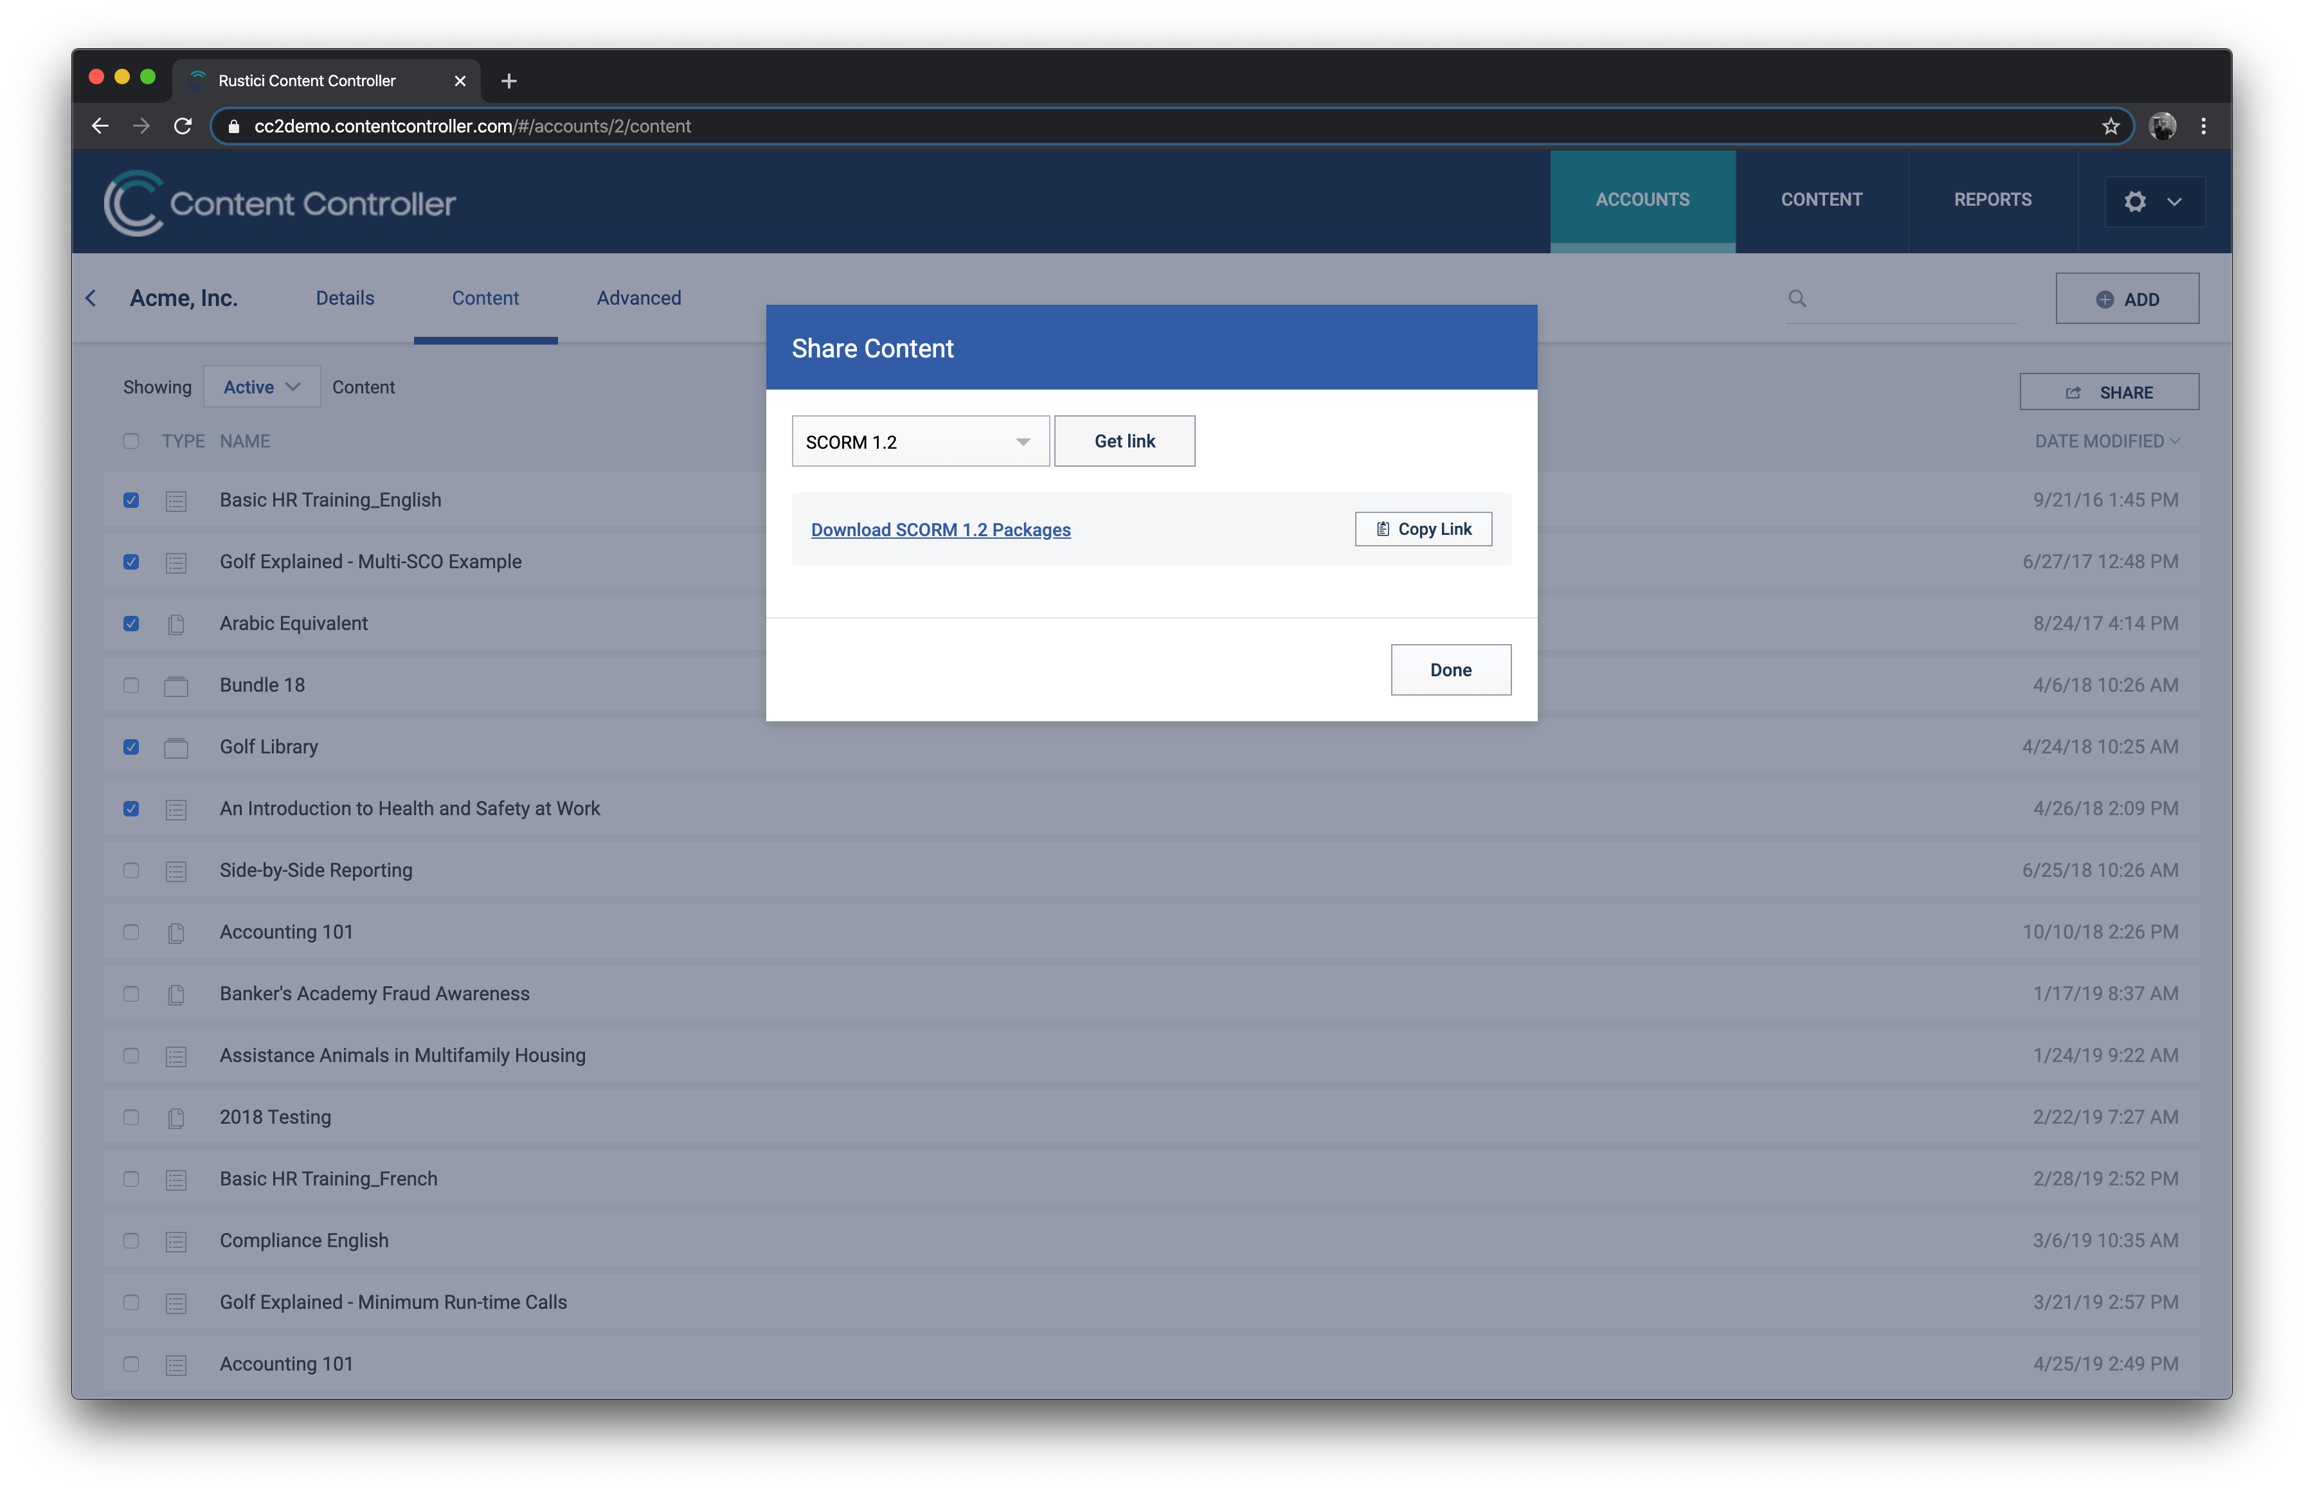
Task: Click the SHARE button
Action: [2109, 392]
